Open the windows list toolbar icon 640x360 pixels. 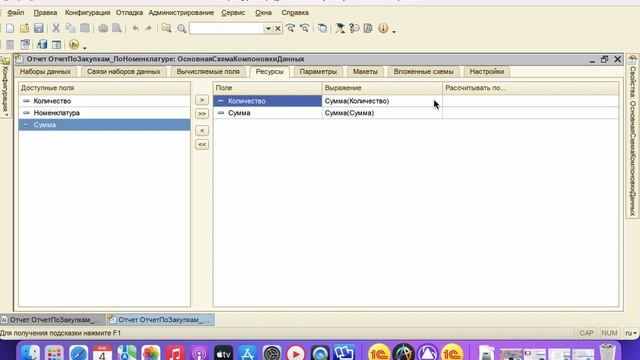(x=322, y=28)
